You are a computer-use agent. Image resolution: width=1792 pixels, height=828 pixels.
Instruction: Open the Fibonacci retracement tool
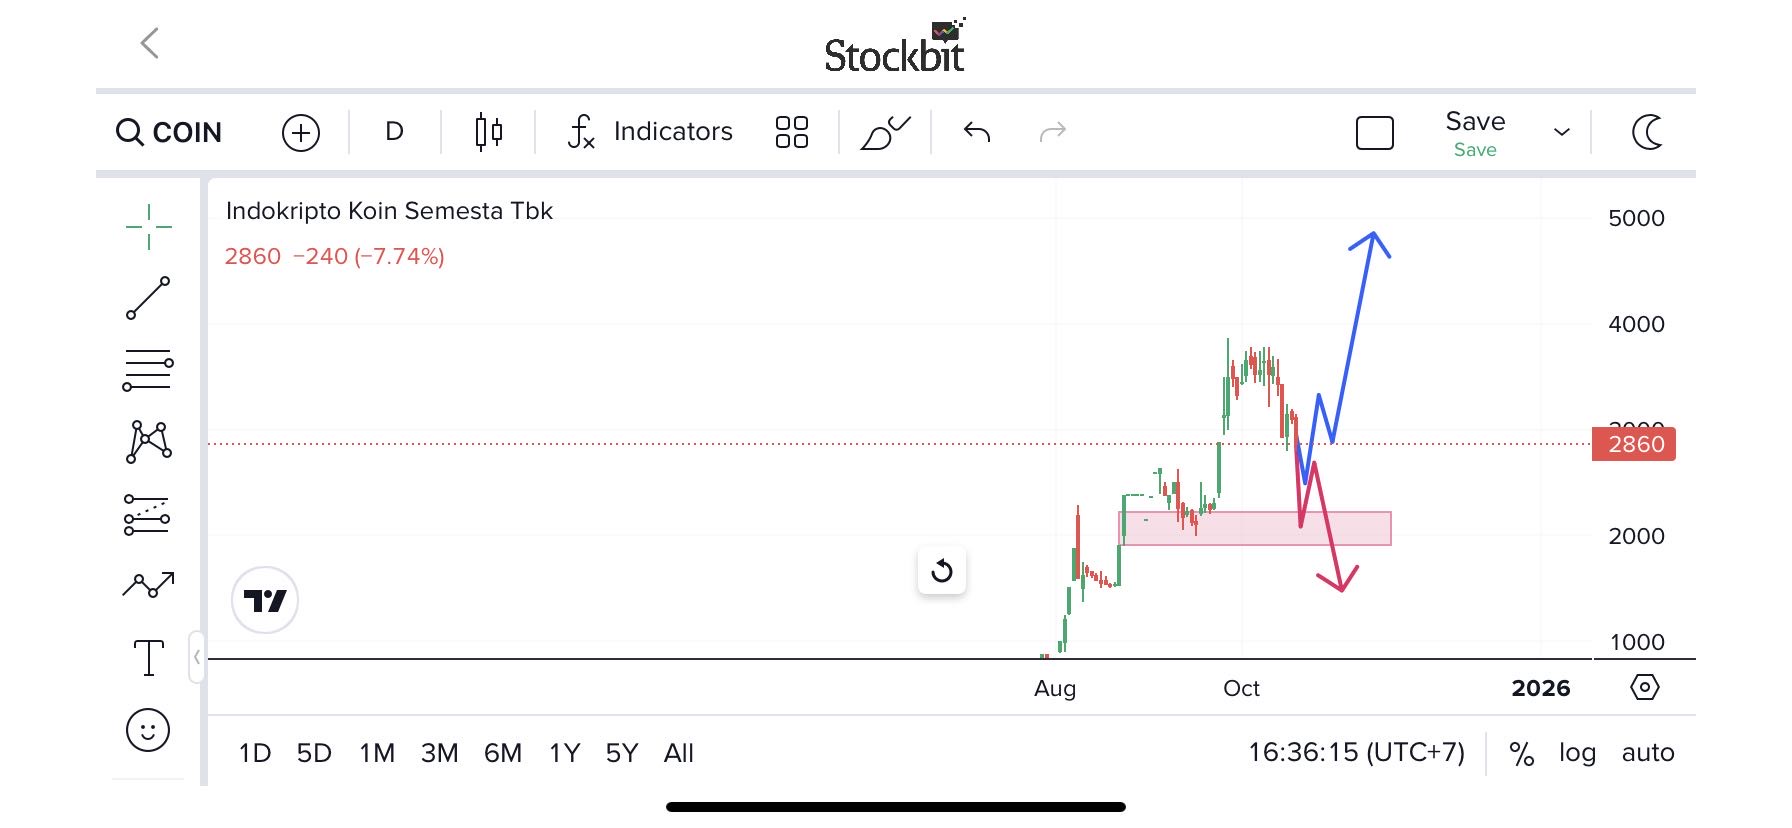pyautogui.click(x=148, y=371)
